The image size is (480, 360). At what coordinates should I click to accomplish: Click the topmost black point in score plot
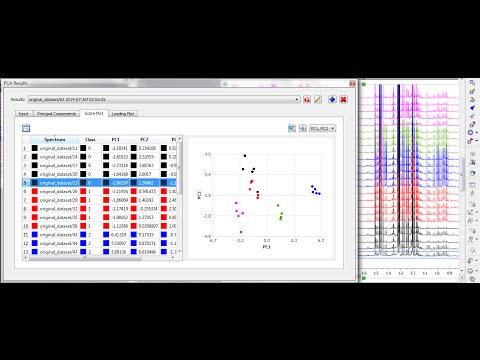click(245, 156)
